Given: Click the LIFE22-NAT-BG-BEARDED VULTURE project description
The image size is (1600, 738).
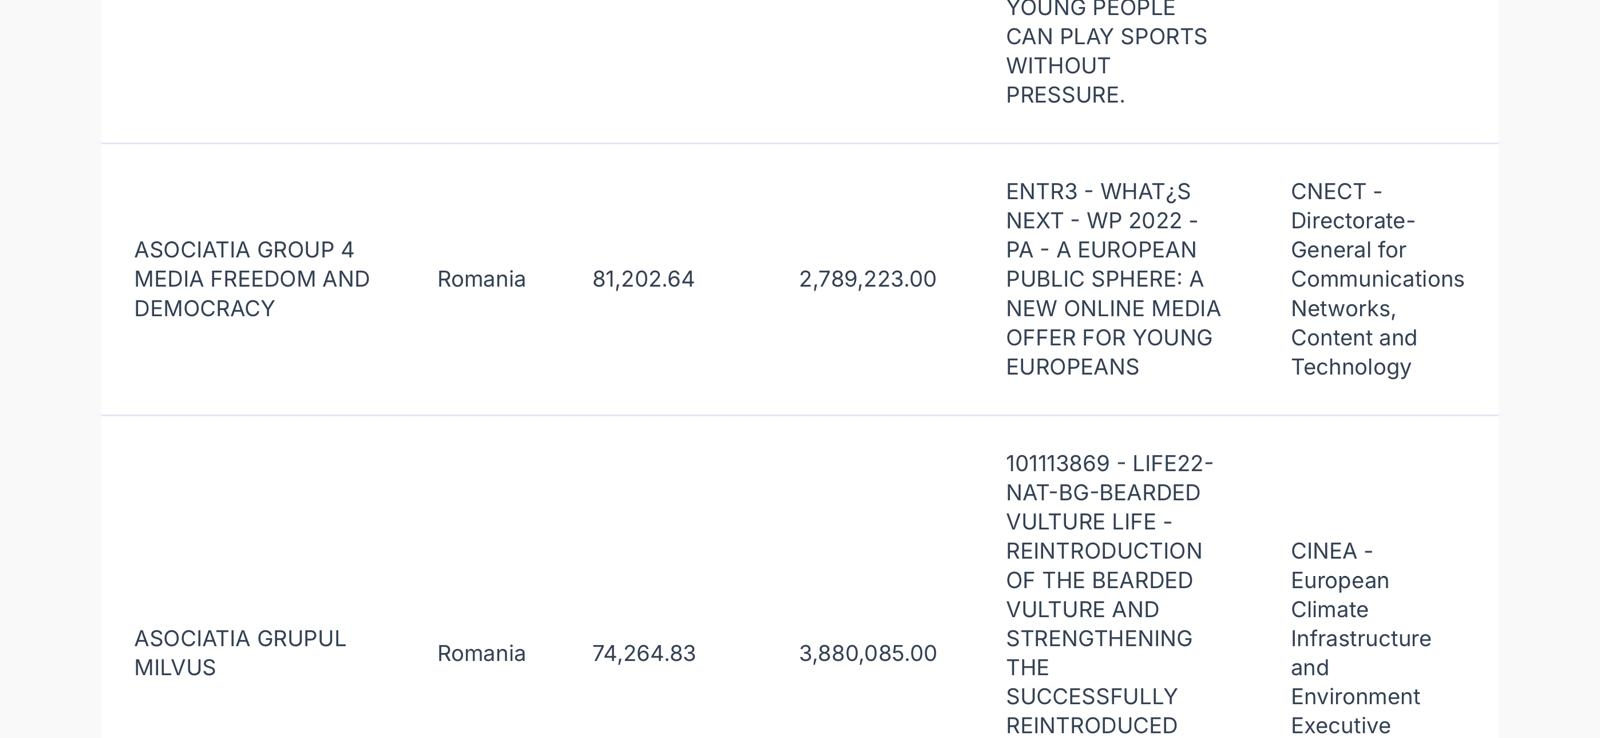Looking at the screenshot, I should tap(1109, 595).
